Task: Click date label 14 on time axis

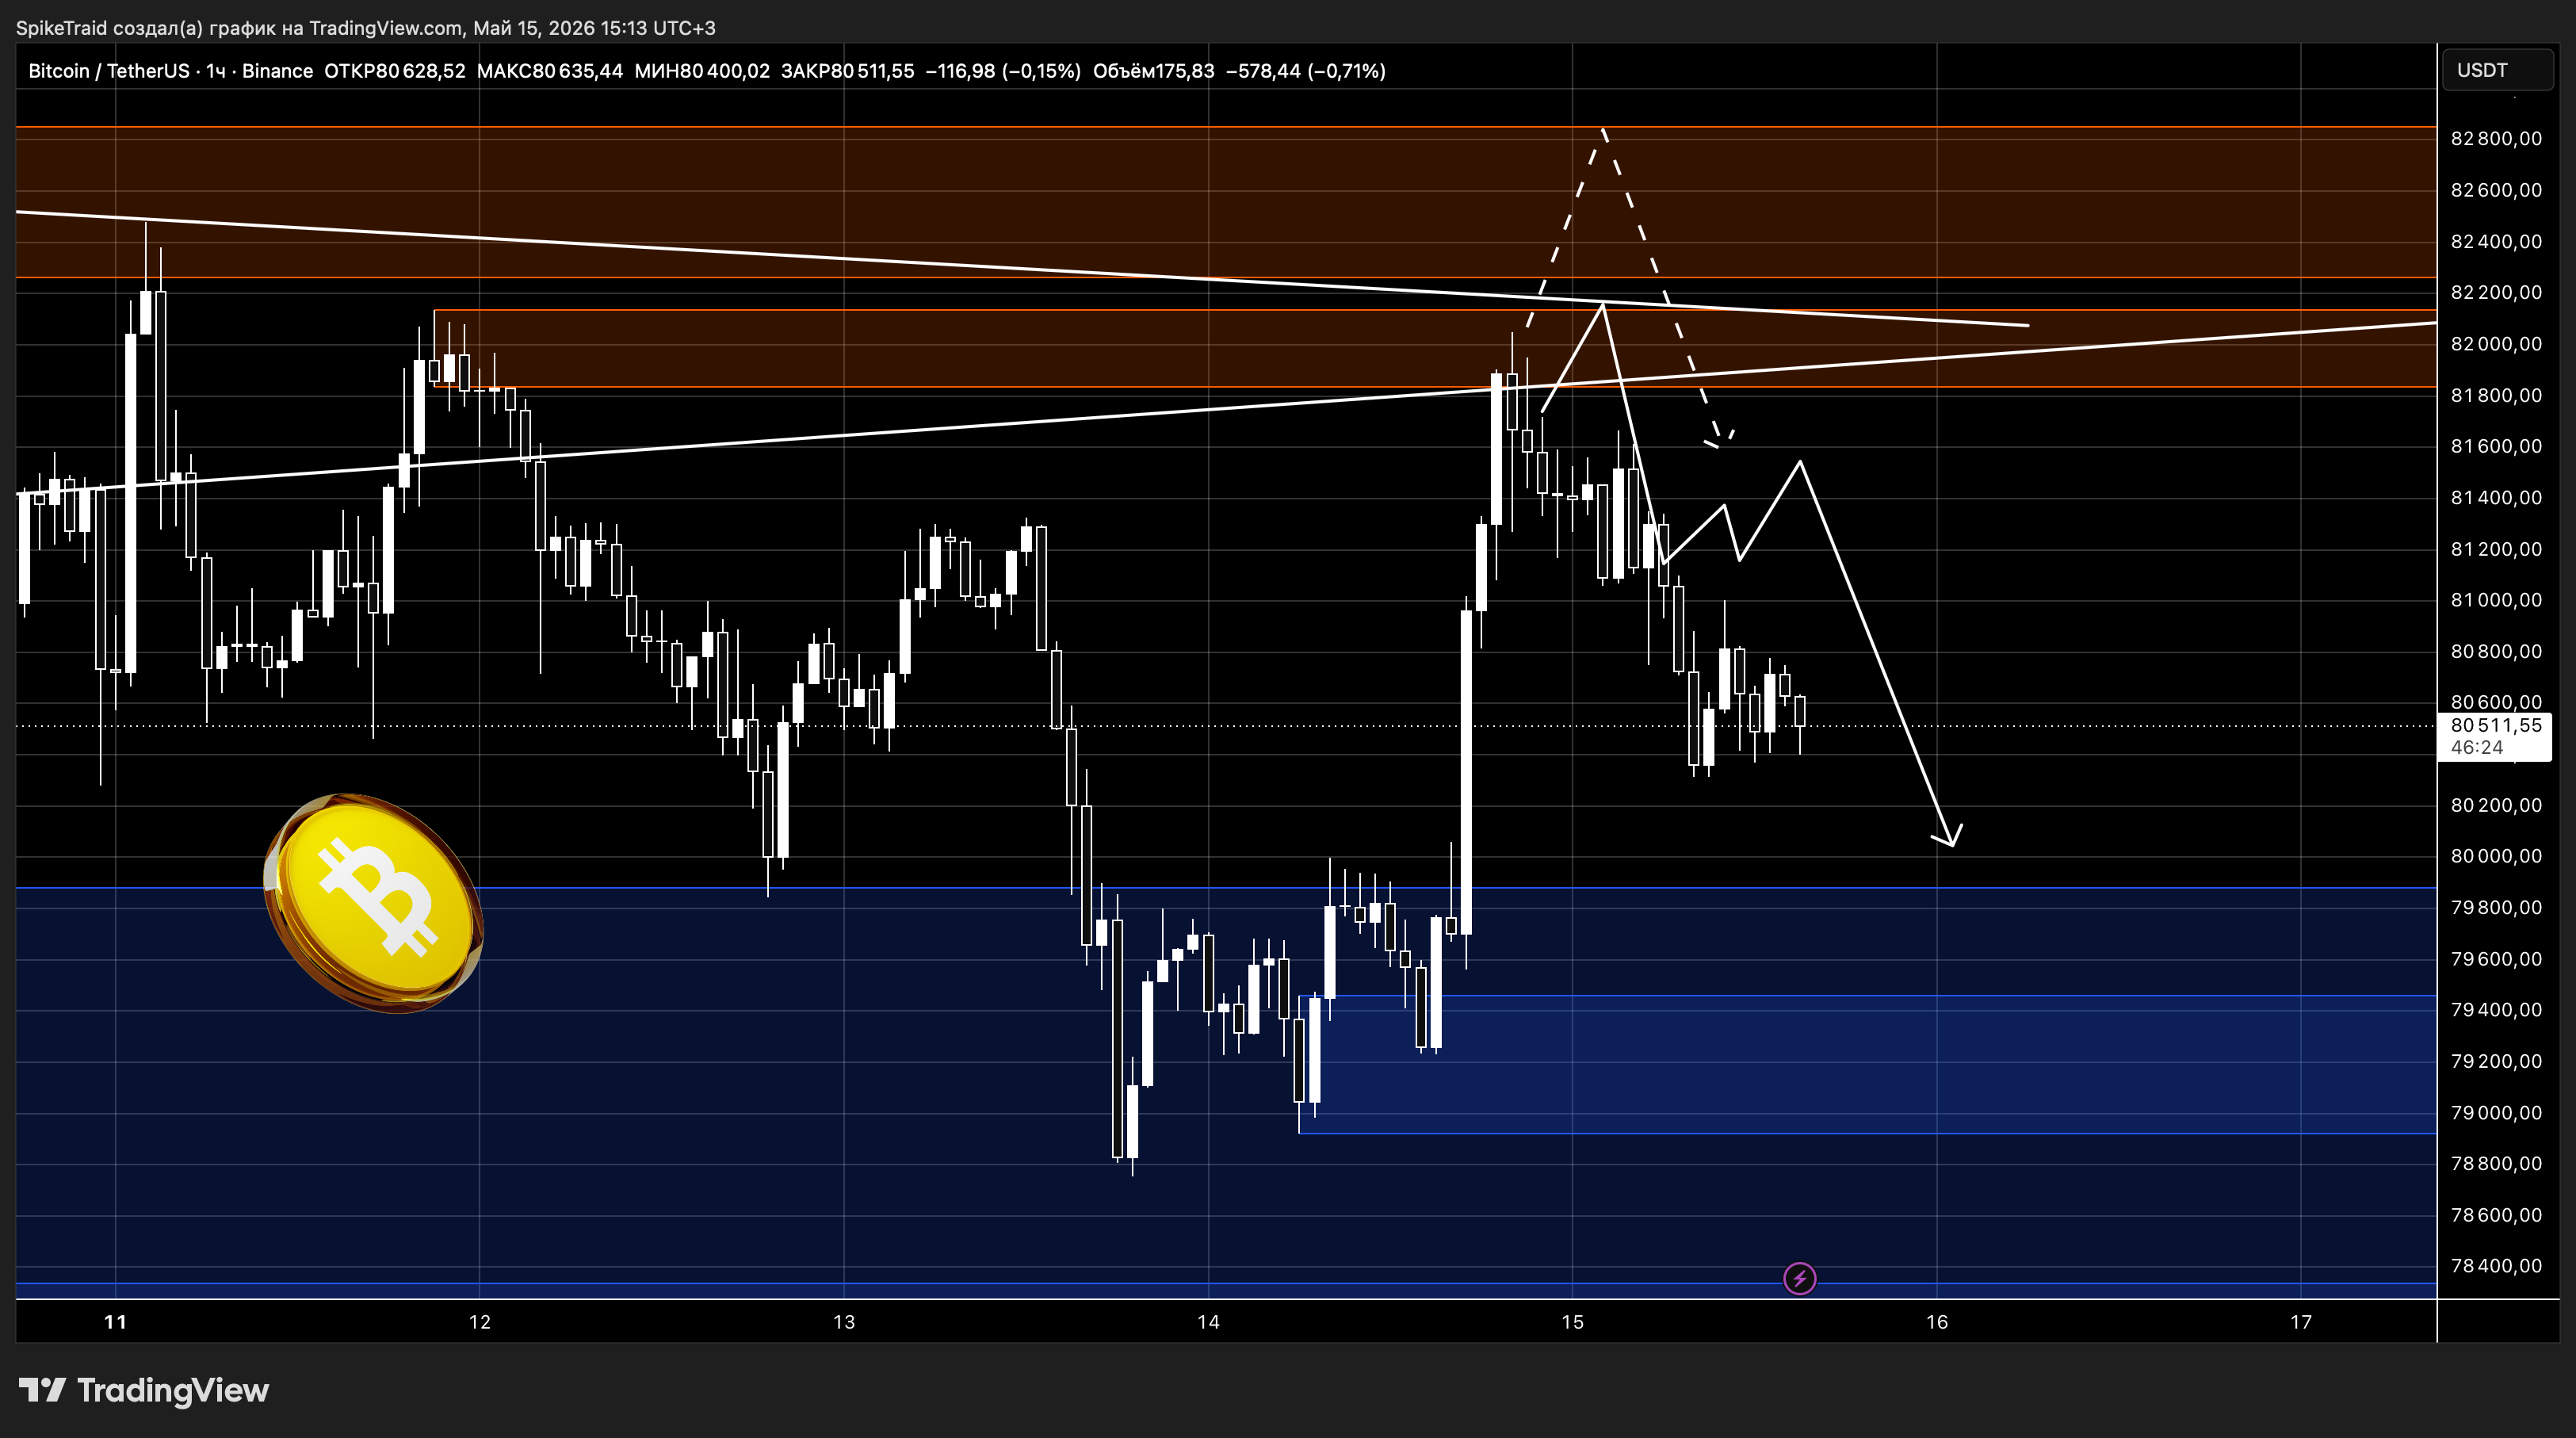Action: click(x=1208, y=1322)
